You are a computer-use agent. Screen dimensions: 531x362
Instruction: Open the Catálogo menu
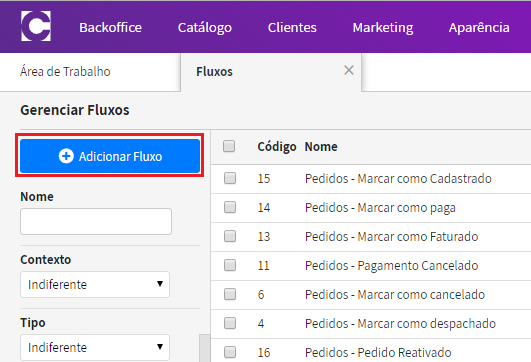coord(205,27)
